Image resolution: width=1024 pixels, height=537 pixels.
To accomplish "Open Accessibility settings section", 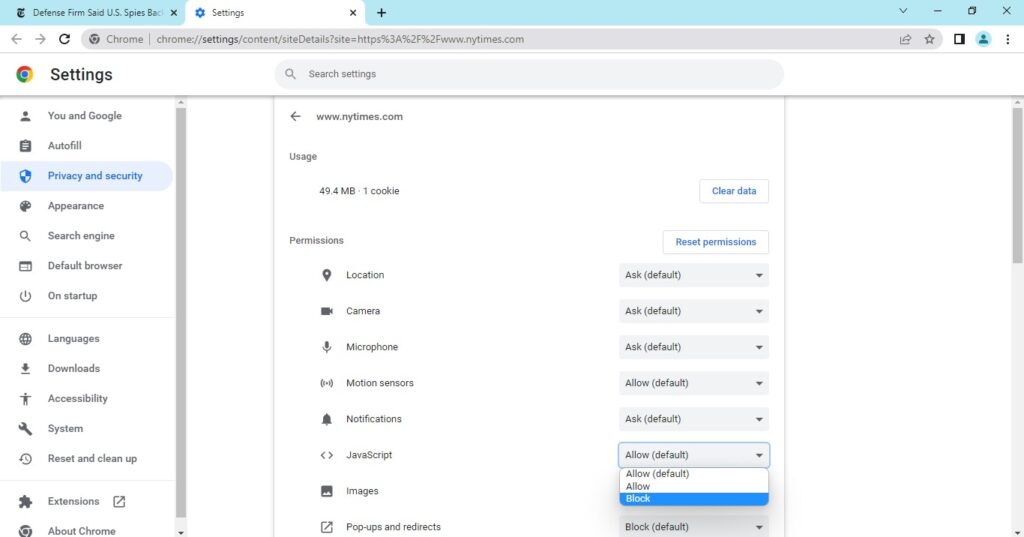I will (78, 399).
